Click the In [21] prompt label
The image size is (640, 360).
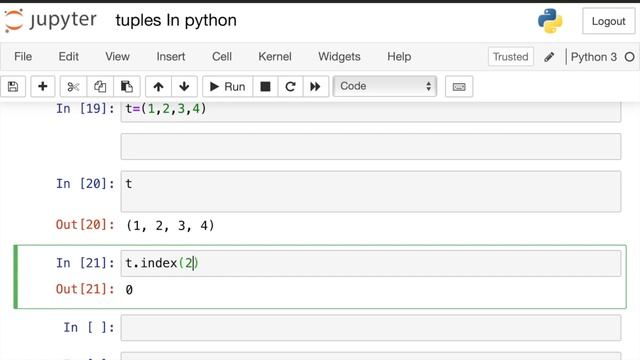tap(85, 263)
